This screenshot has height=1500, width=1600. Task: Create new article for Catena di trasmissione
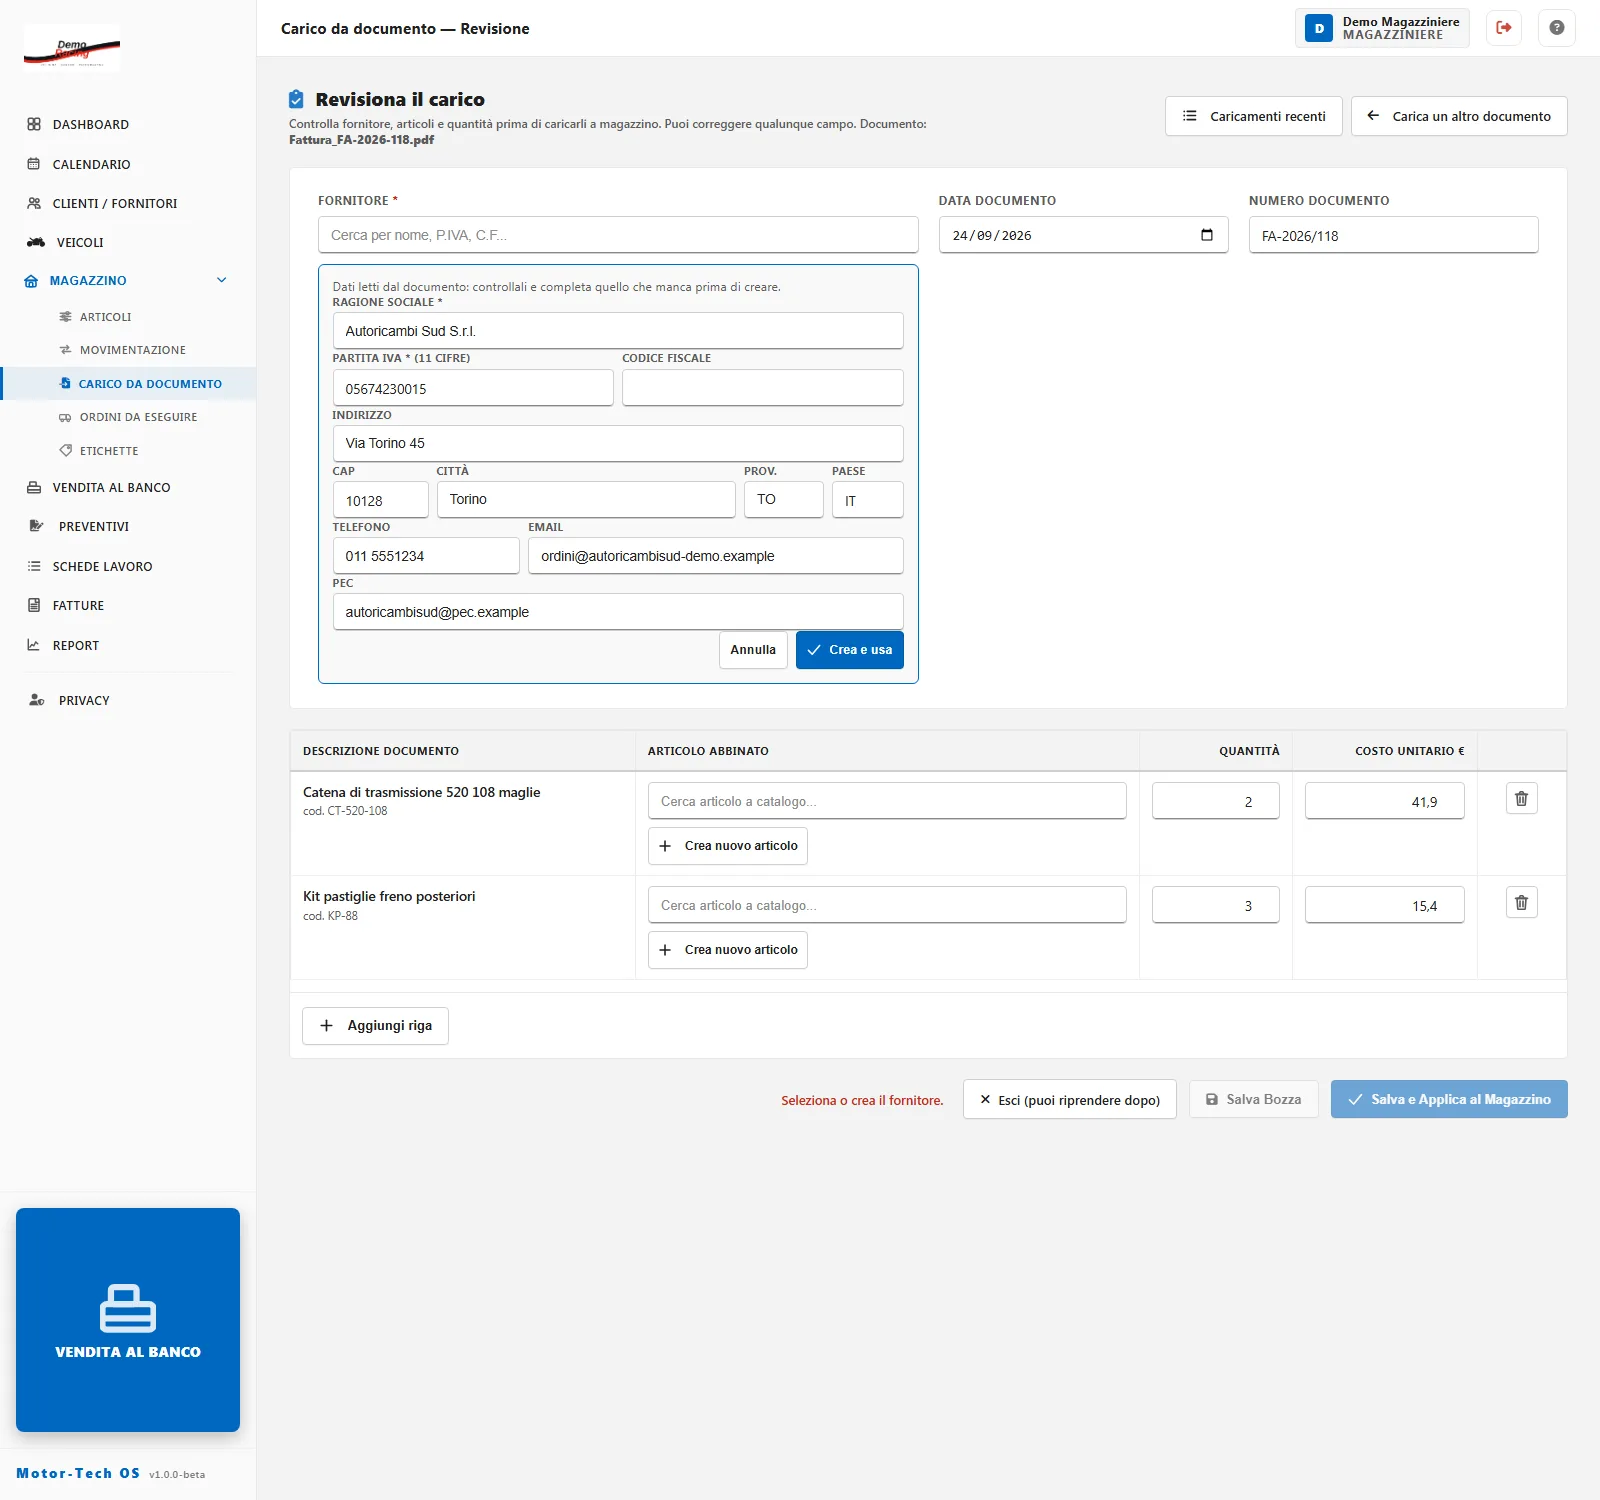tap(728, 846)
